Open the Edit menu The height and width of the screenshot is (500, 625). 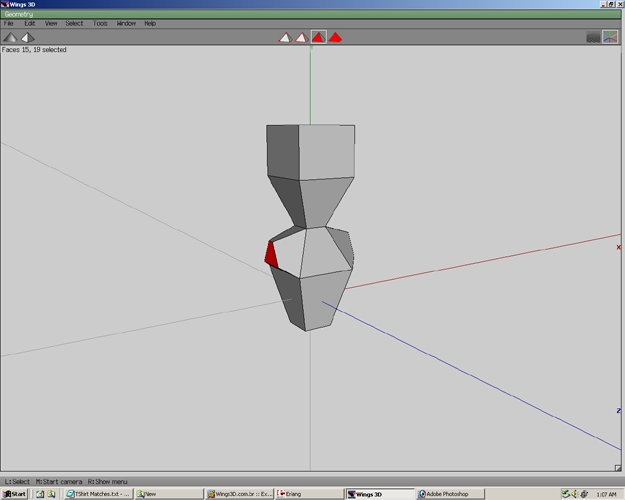(29, 24)
